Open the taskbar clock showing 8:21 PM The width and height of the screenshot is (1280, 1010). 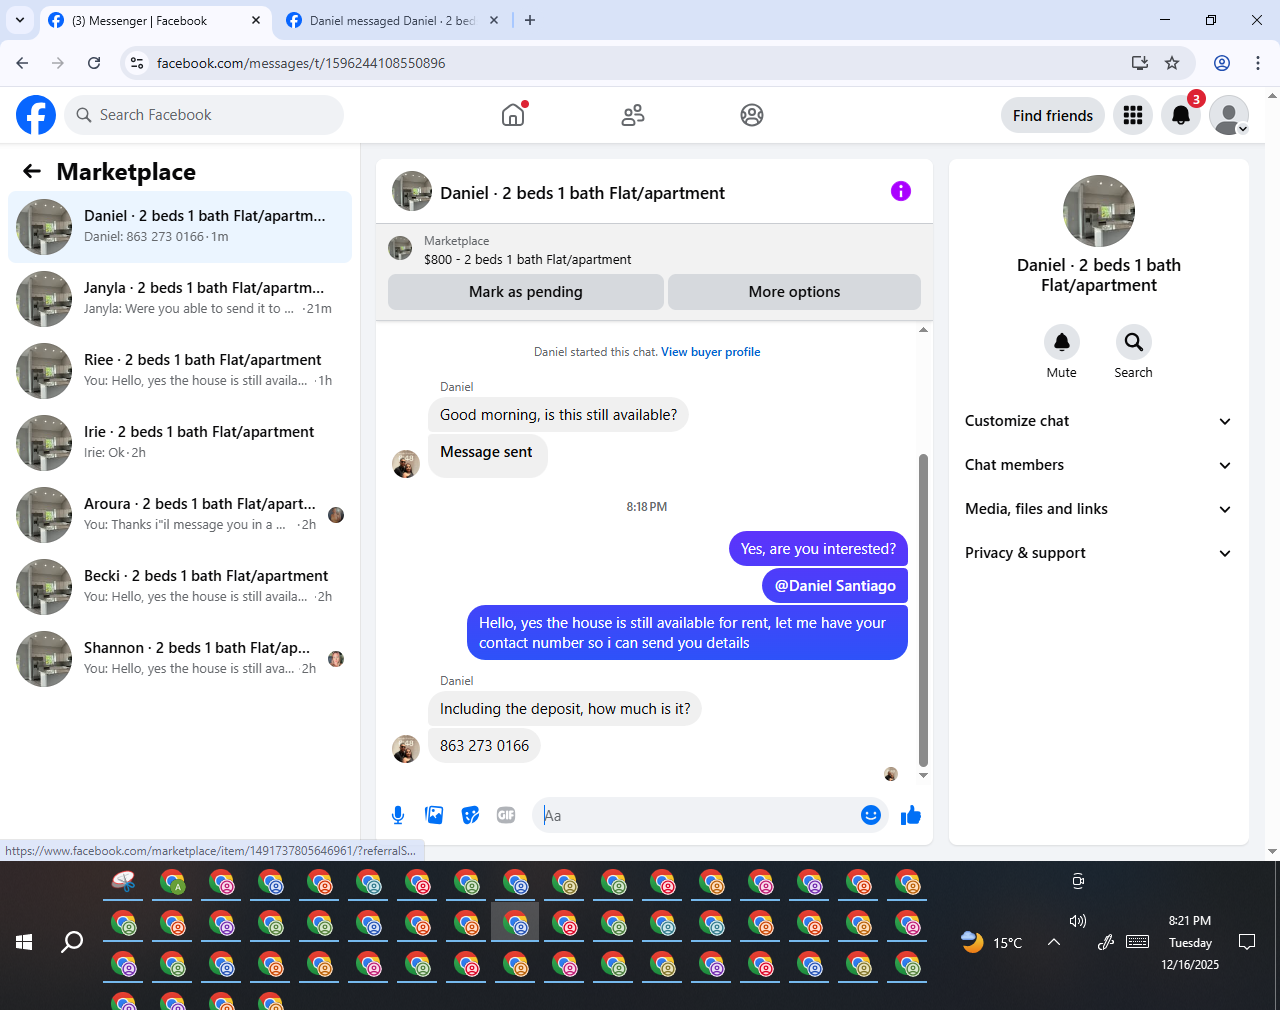coord(1190,942)
